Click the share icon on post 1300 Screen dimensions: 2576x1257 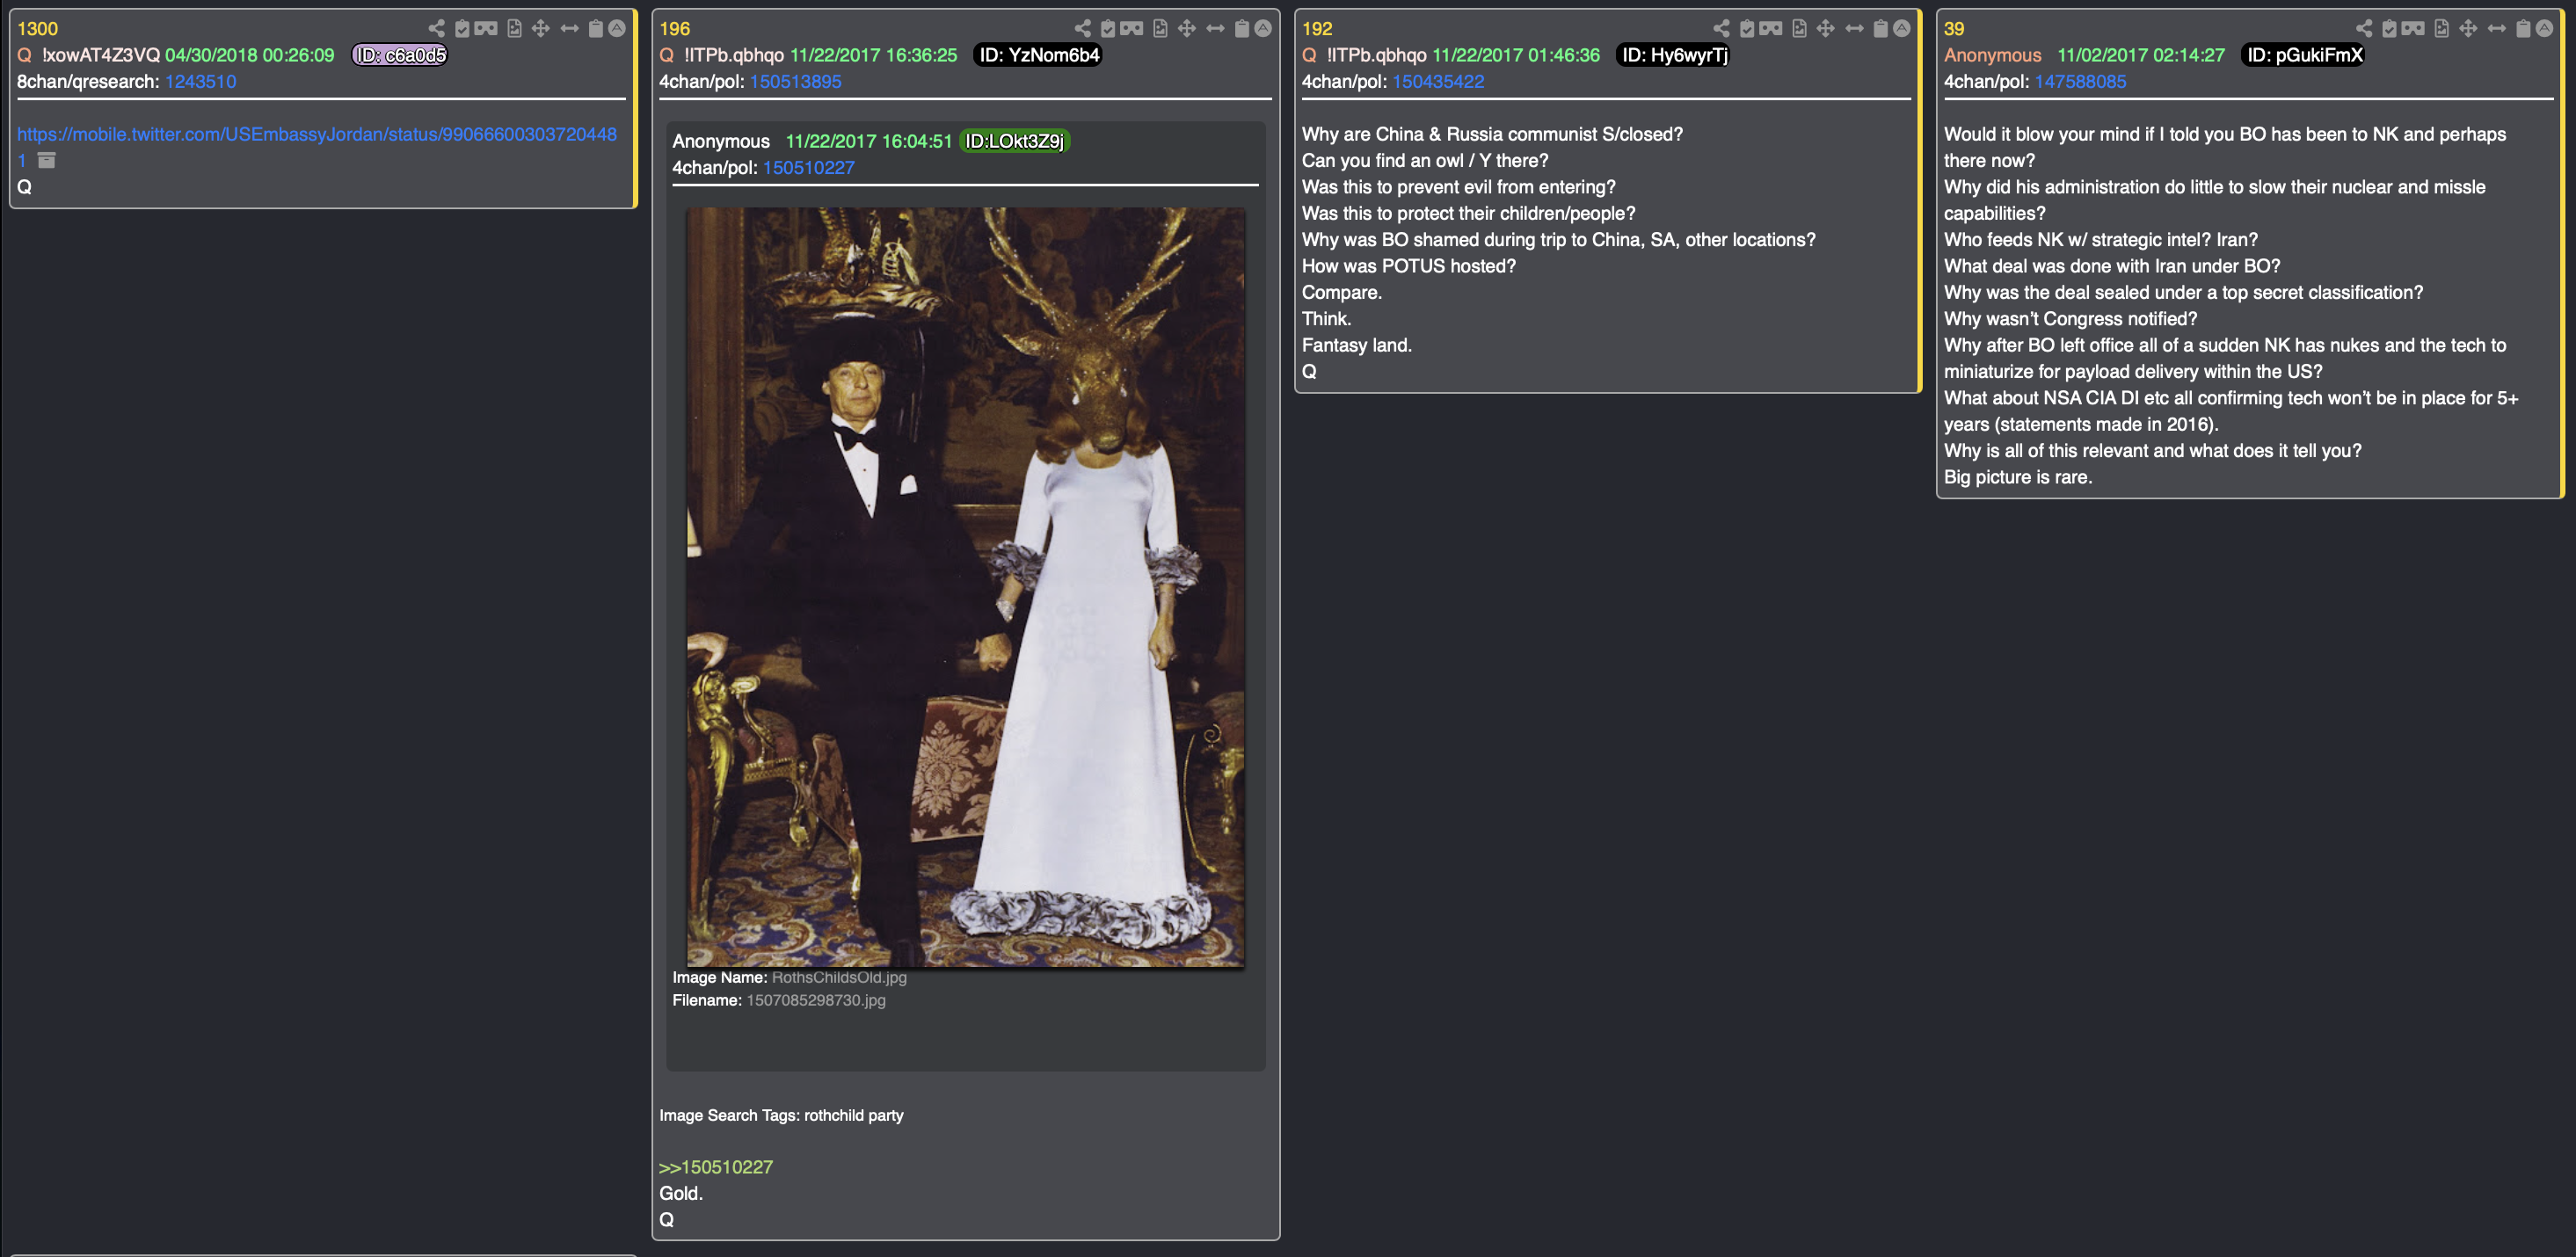pyautogui.click(x=436, y=28)
